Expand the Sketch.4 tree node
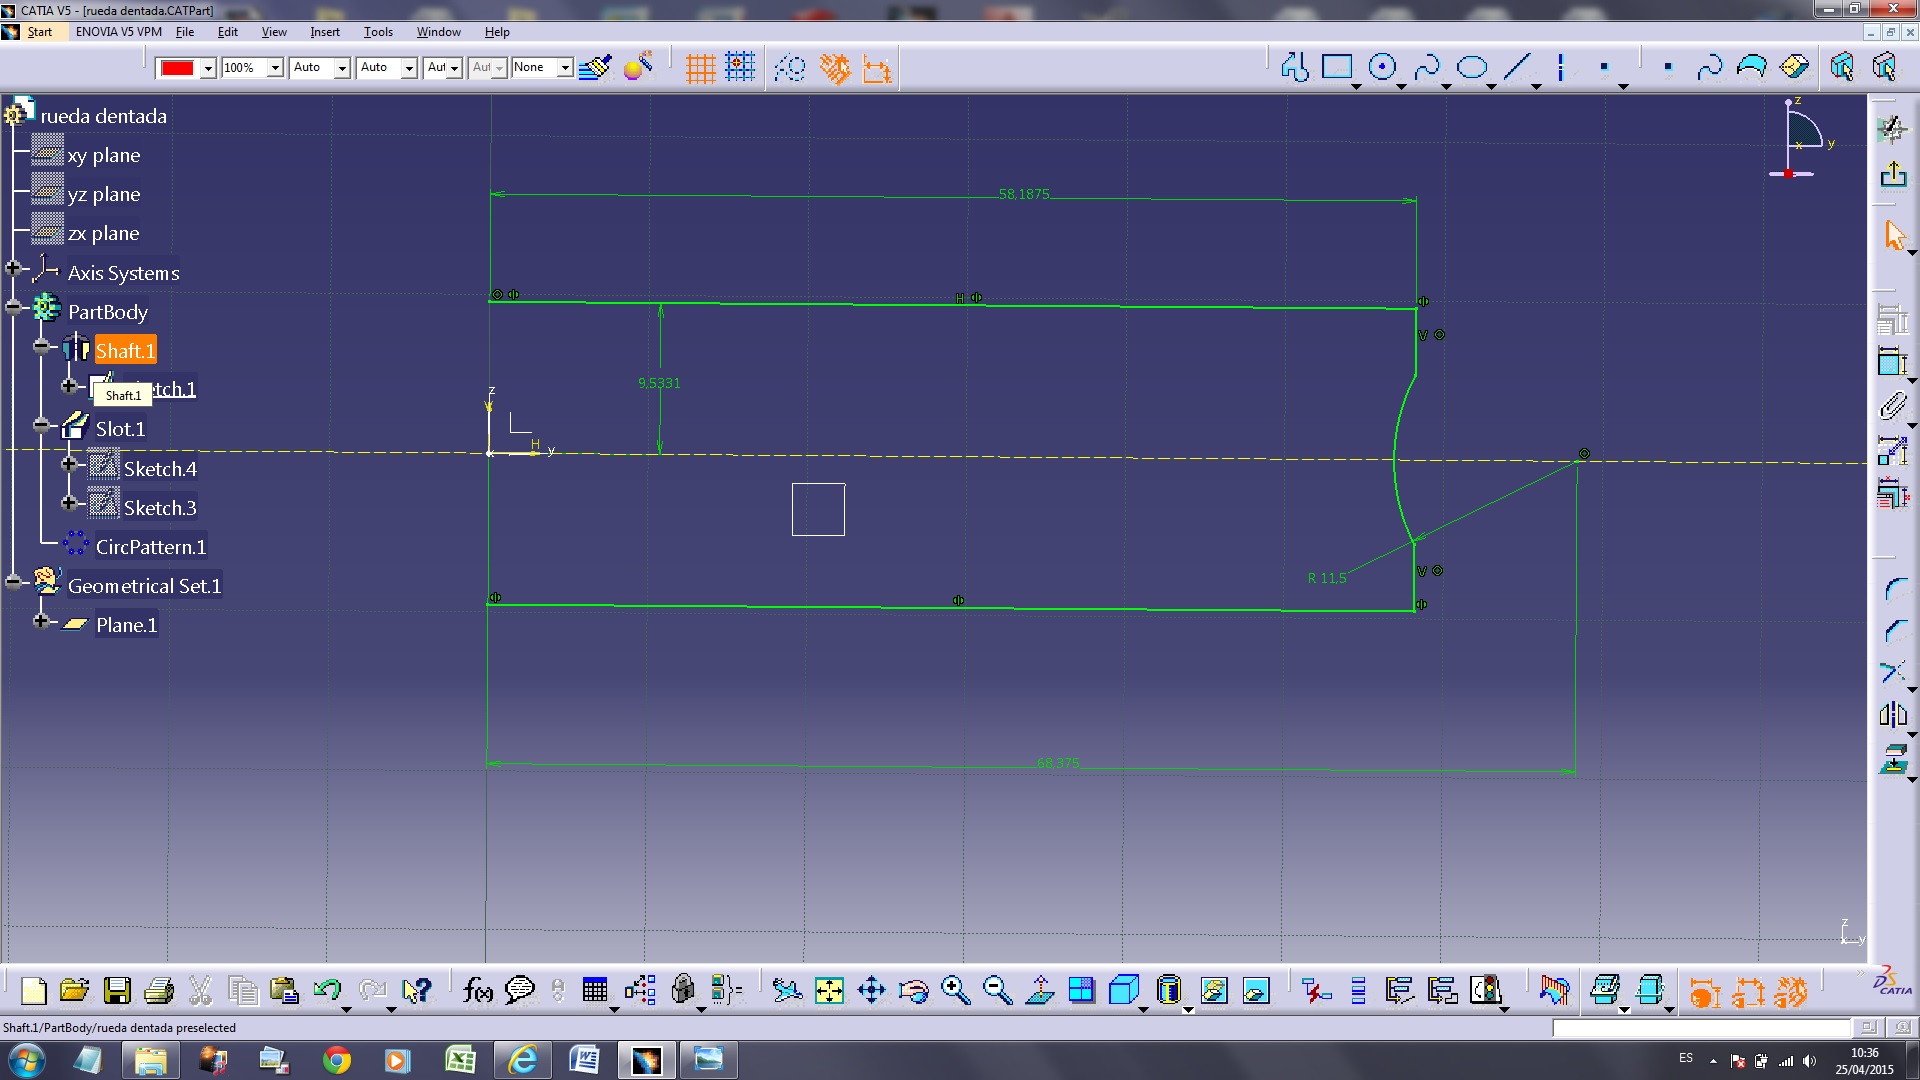Screen dimensions: 1920x1080 tap(69, 464)
